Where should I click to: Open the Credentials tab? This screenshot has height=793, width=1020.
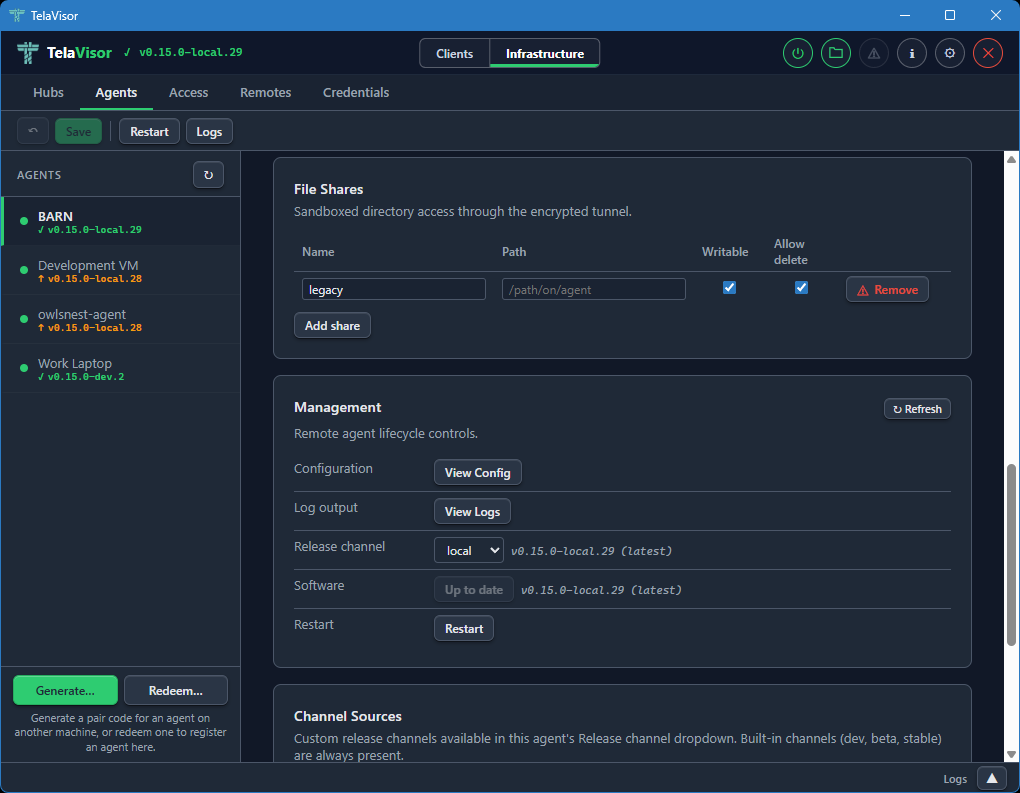click(356, 92)
